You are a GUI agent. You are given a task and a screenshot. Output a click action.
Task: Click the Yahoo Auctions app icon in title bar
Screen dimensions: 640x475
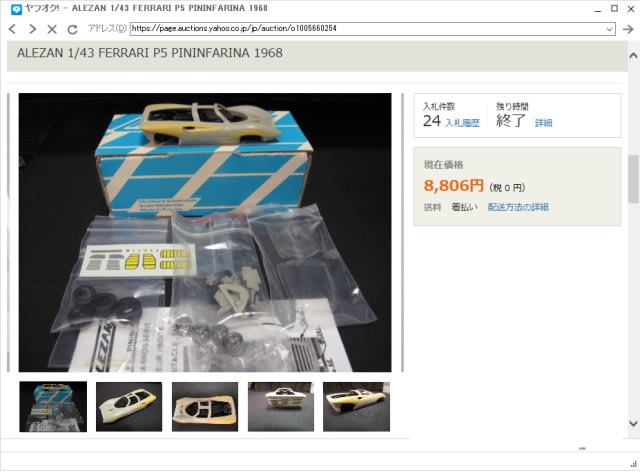tap(16, 9)
